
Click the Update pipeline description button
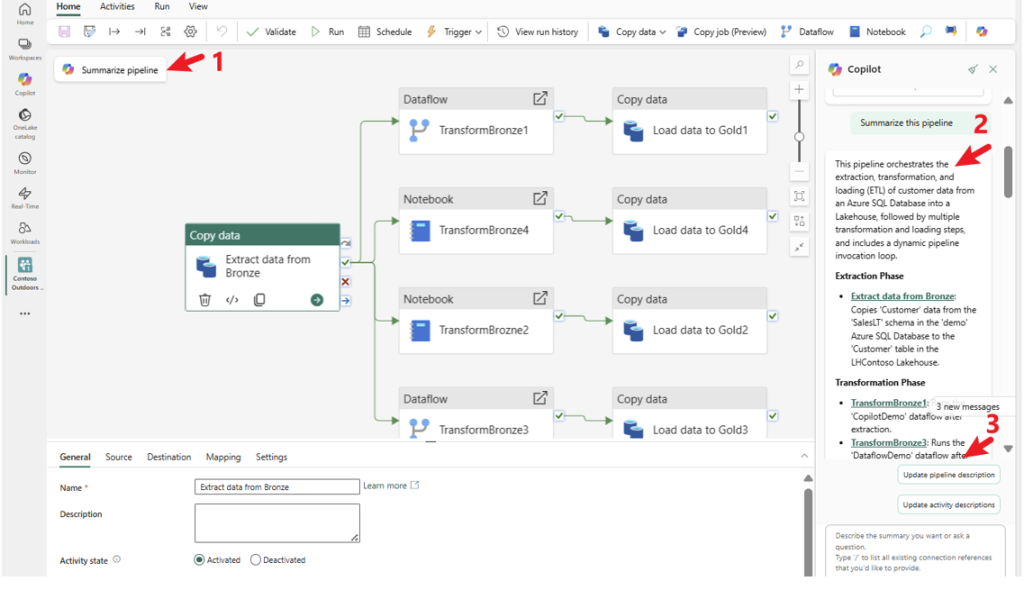[948, 474]
